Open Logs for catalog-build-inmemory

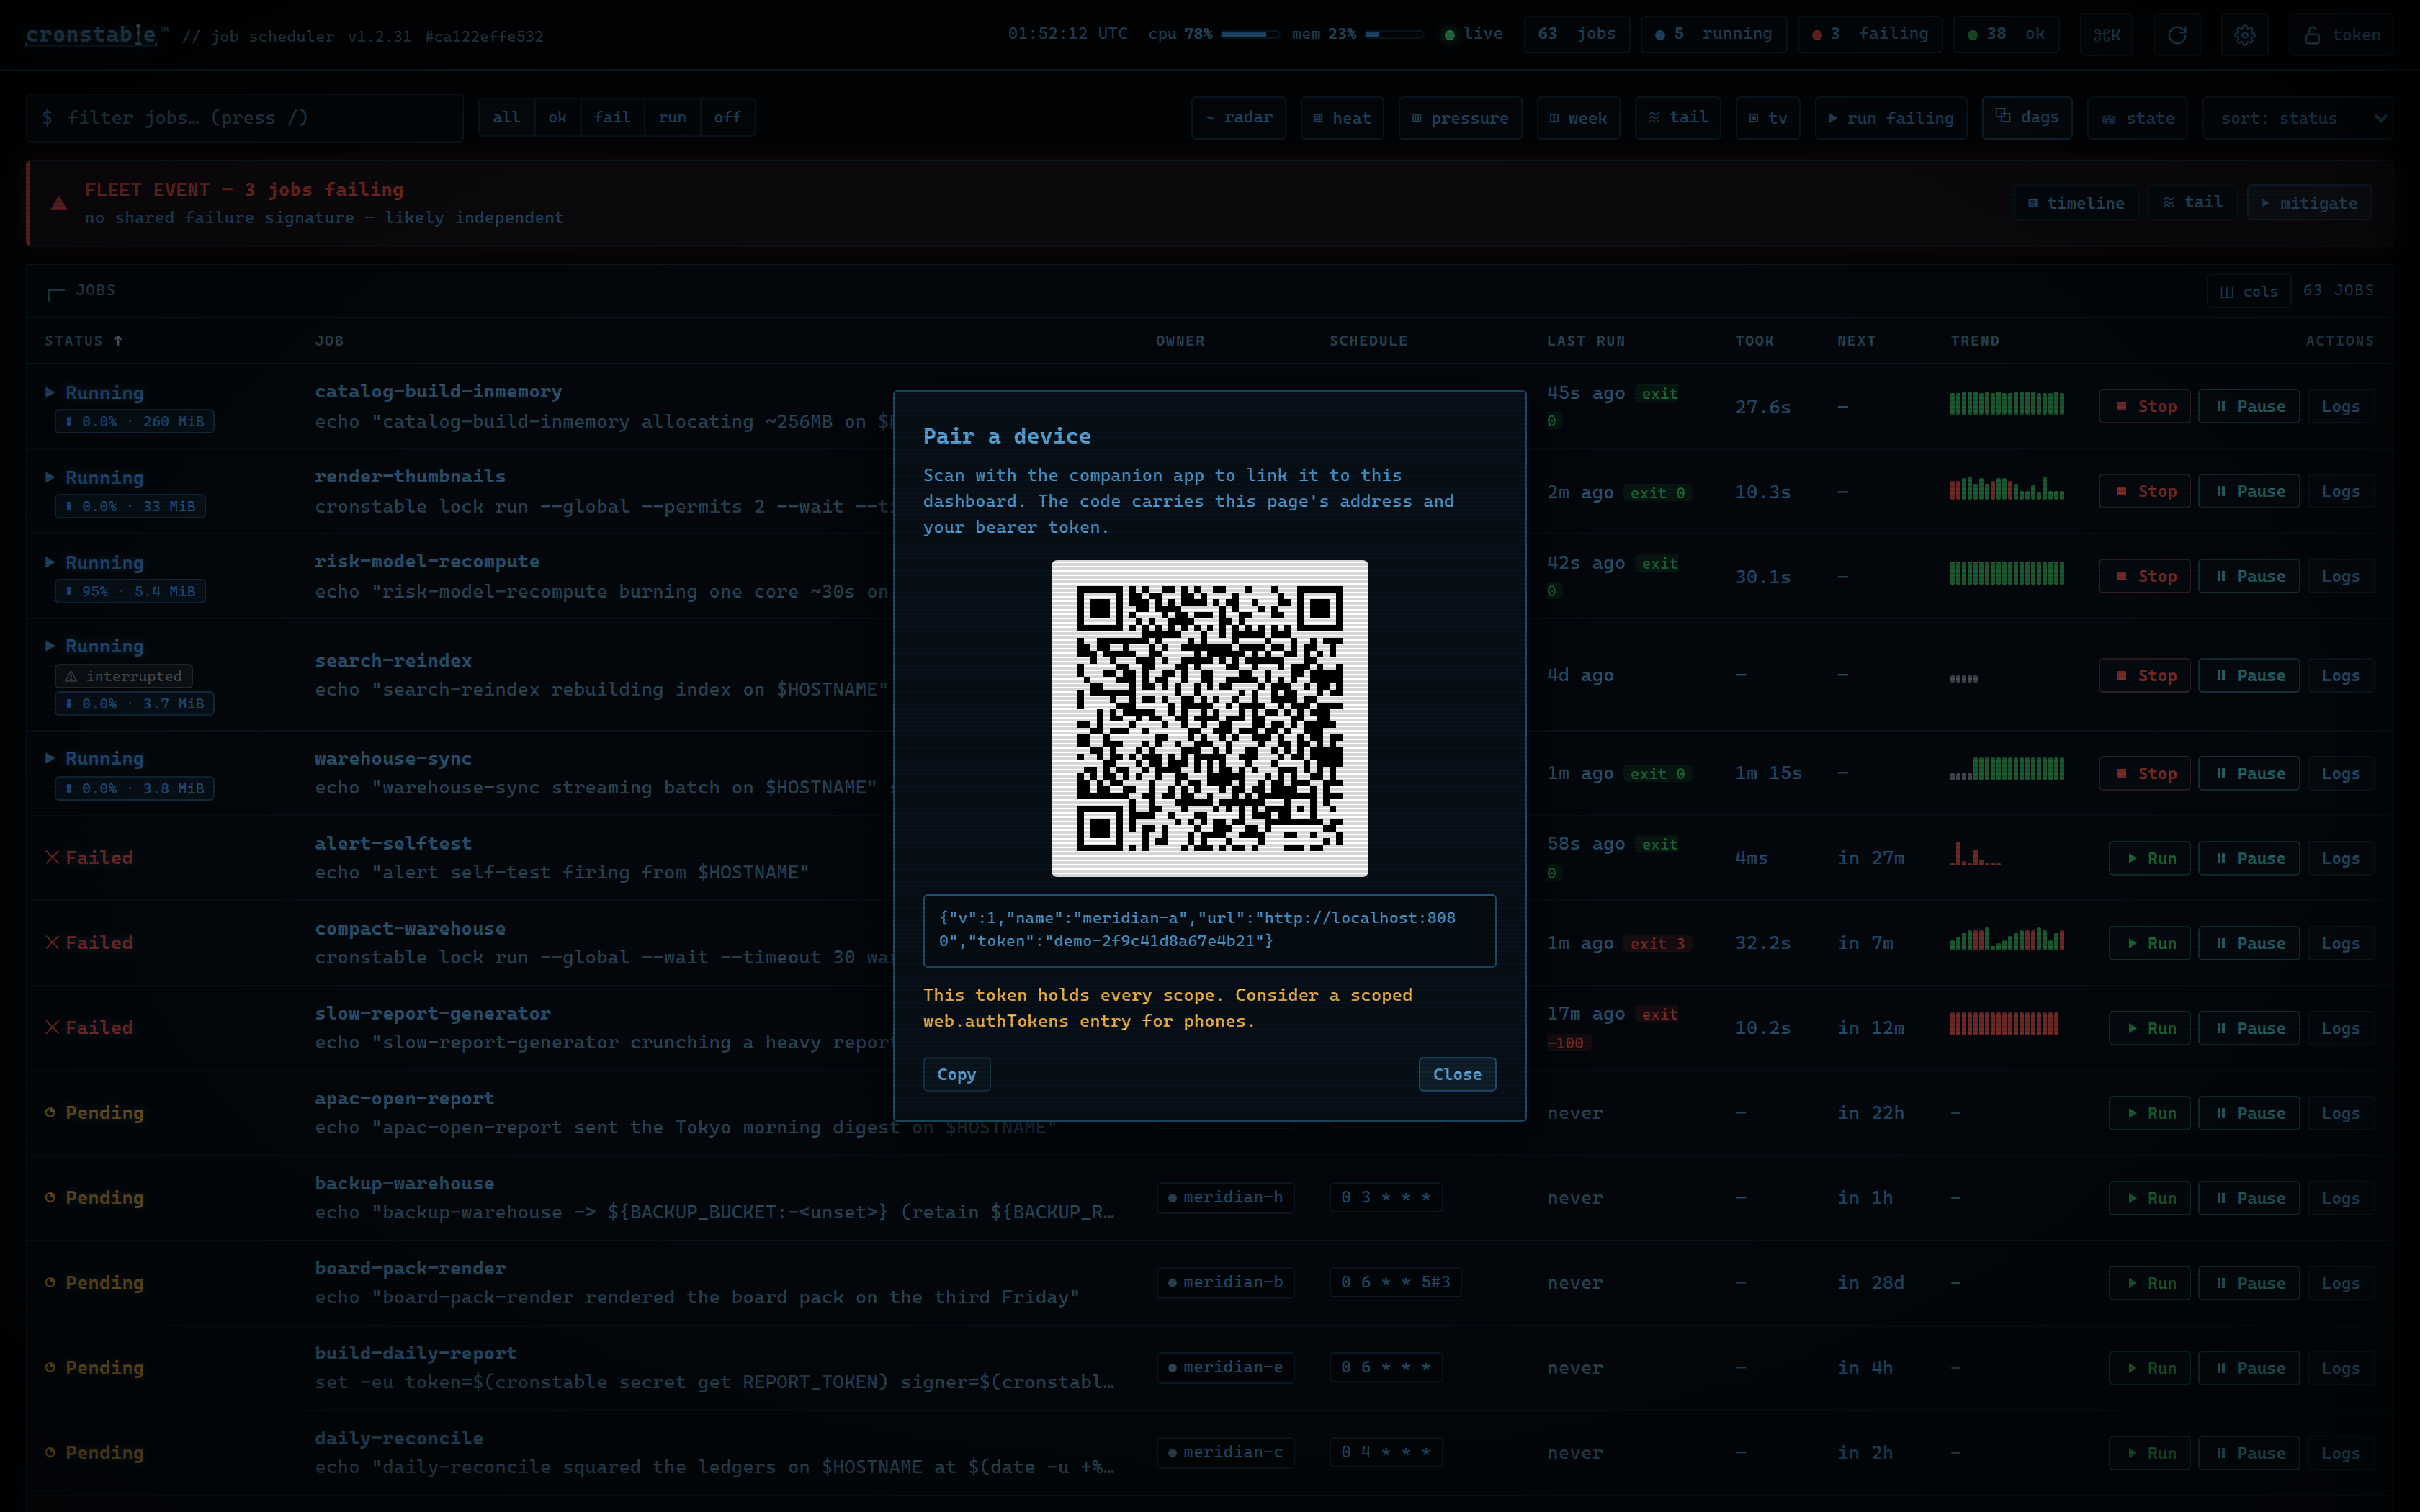(2340, 407)
